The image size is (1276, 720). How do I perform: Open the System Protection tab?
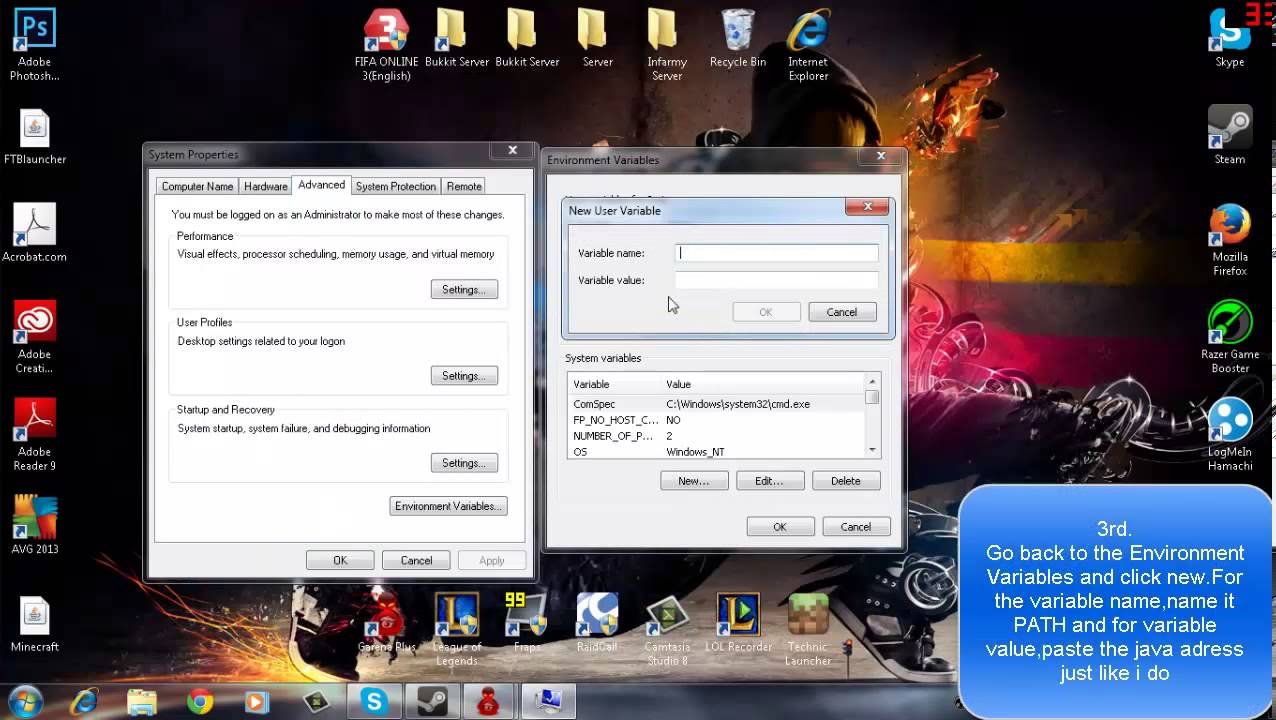pos(396,187)
